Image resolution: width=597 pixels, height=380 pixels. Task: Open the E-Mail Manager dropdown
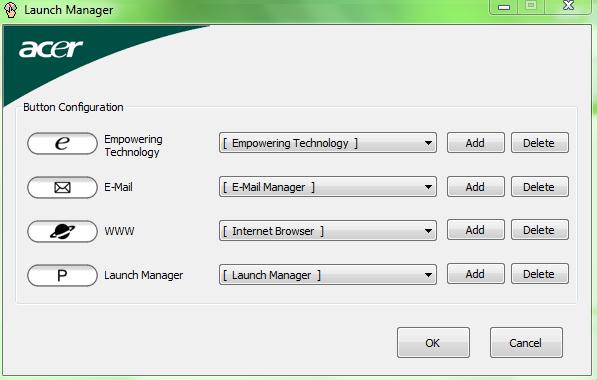pos(328,187)
